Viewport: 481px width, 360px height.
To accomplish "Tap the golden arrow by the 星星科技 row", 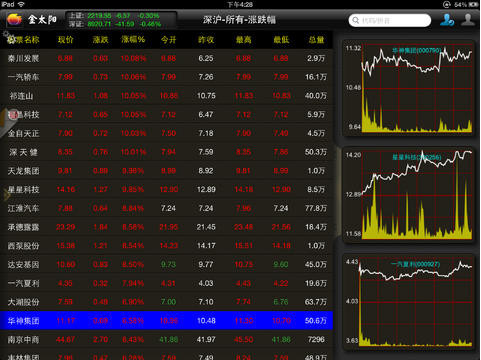I will coord(6,195).
